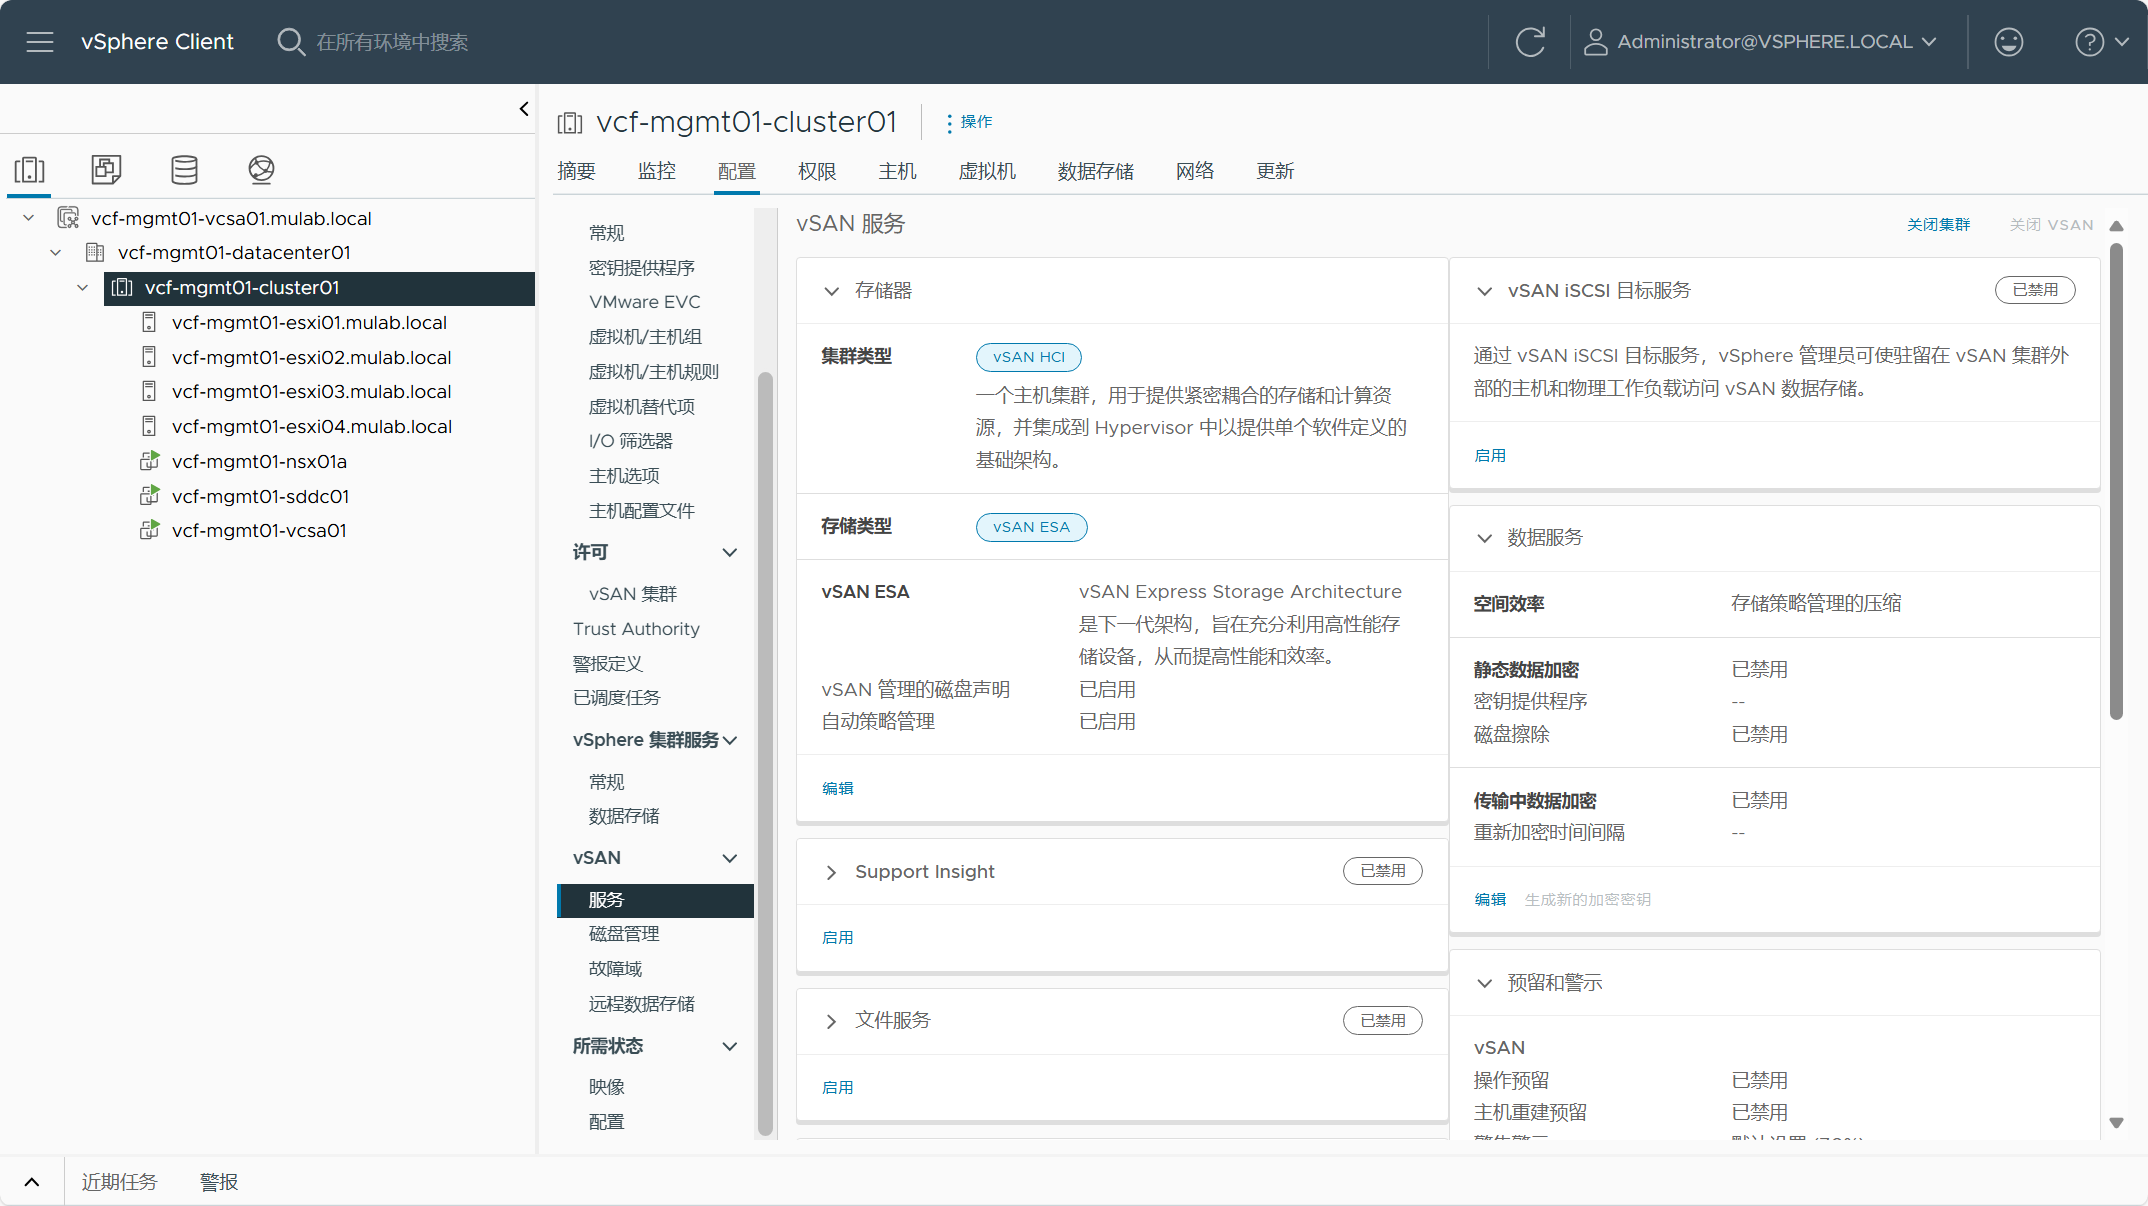The height and width of the screenshot is (1206, 2148).
Task: Click 启用 under vSAN iSCSI 目标服务
Action: point(1490,455)
